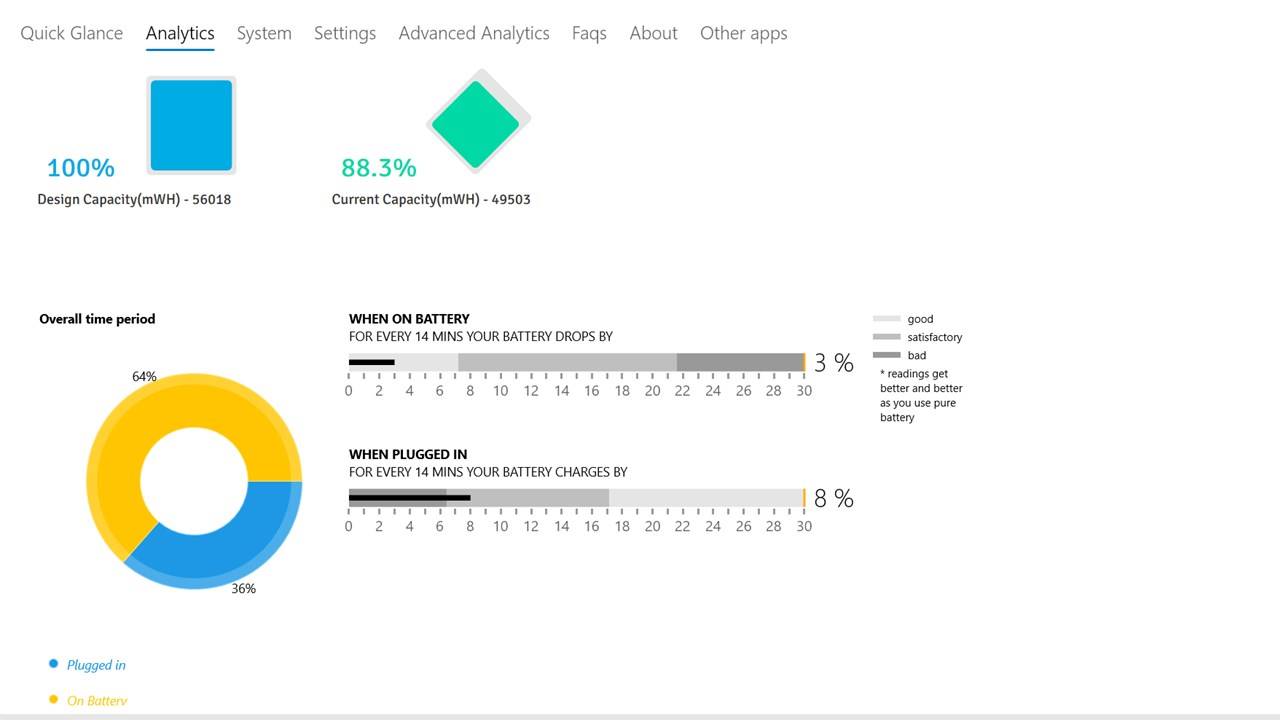Click the 'satisfactory' legend color swatch
The image size is (1280, 720).
click(x=887, y=337)
